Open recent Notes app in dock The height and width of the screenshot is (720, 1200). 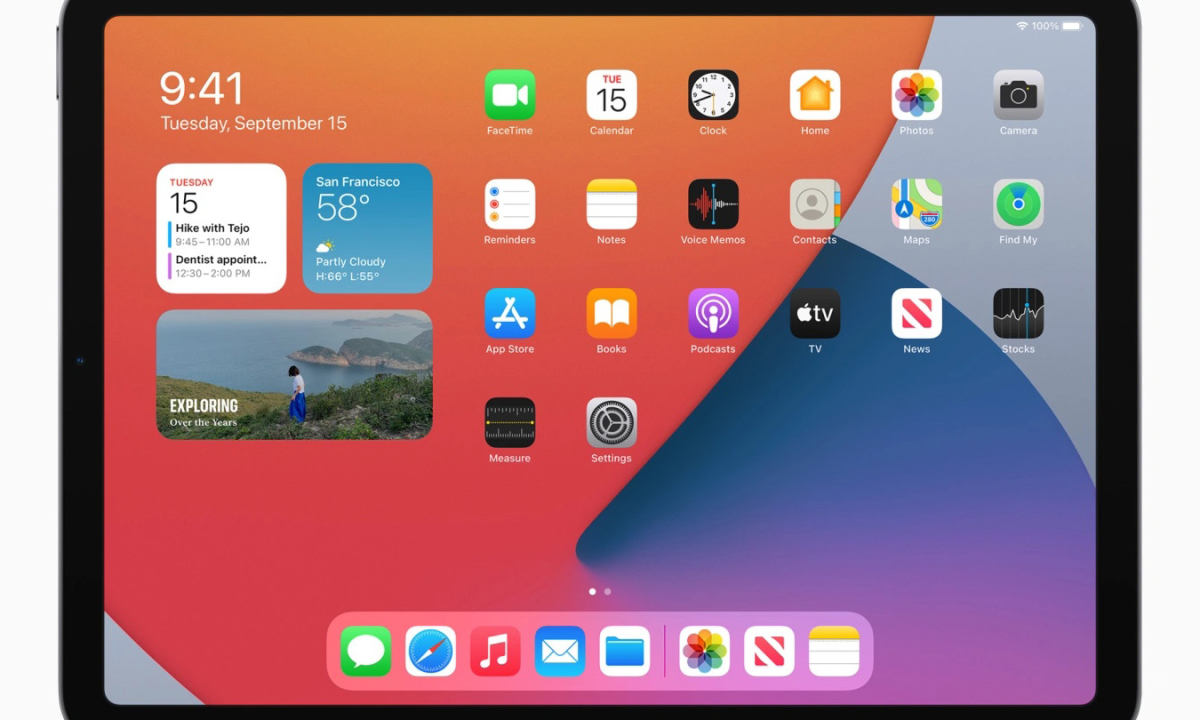coord(834,651)
